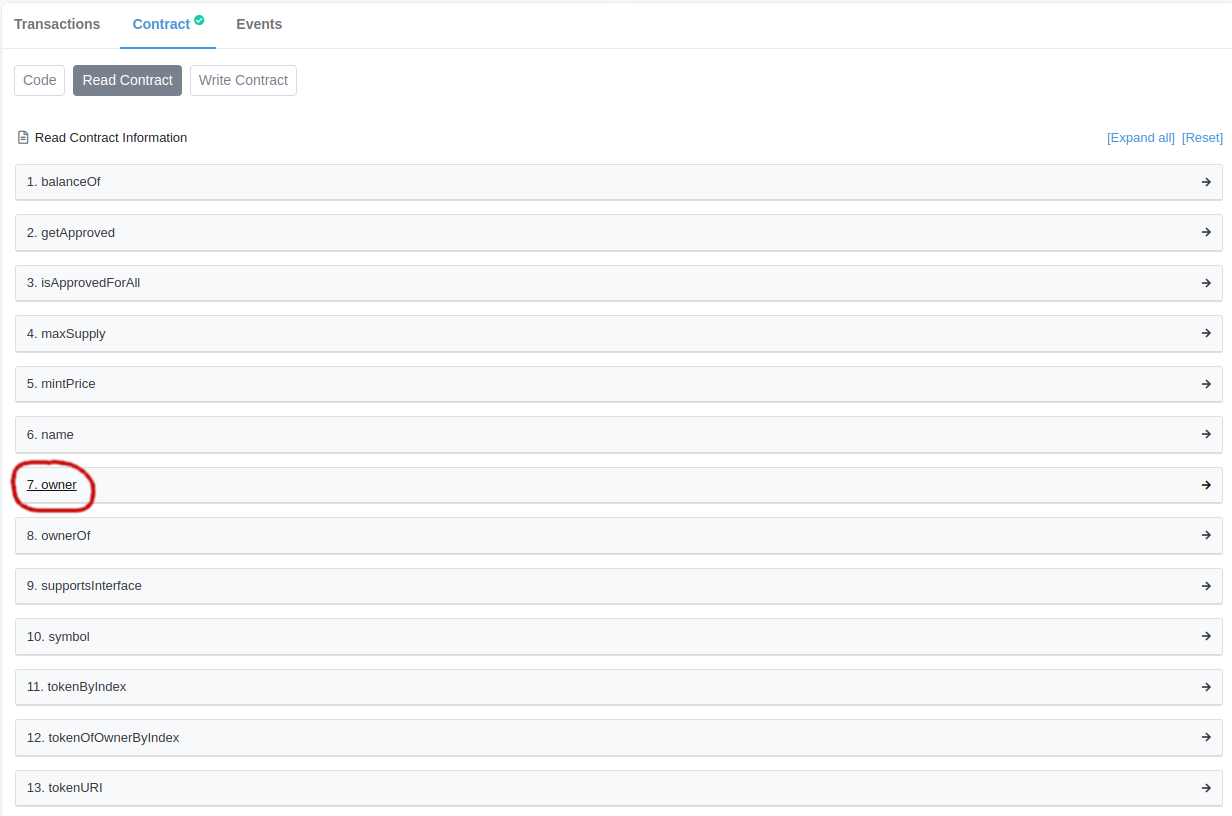
Task: Click the Expand all link
Action: click(x=1140, y=138)
